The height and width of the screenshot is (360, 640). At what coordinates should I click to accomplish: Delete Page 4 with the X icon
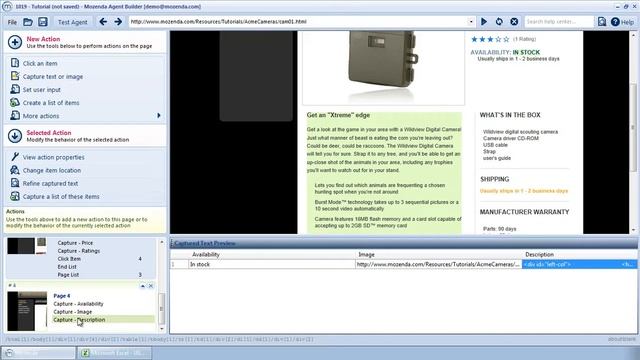(151, 286)
